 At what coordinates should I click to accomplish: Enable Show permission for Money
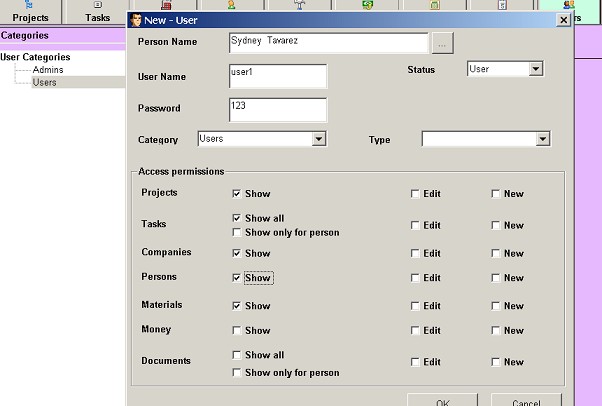237,331
